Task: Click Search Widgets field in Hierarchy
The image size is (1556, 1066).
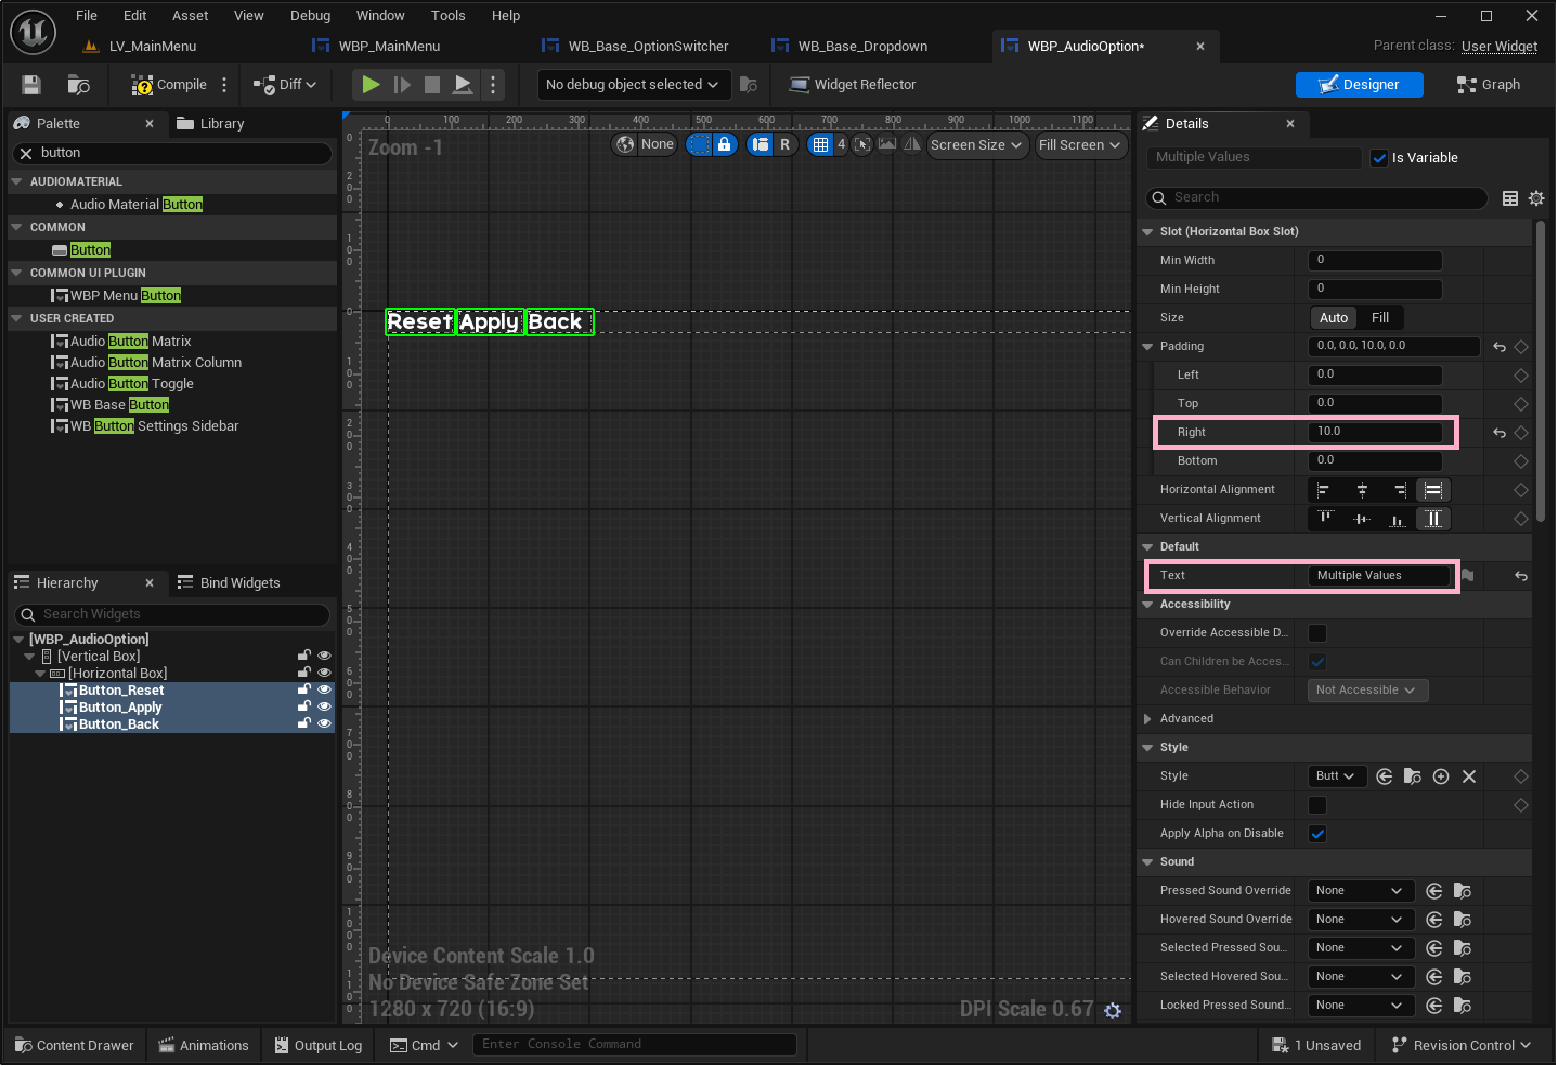Action: tap(172, 614)
